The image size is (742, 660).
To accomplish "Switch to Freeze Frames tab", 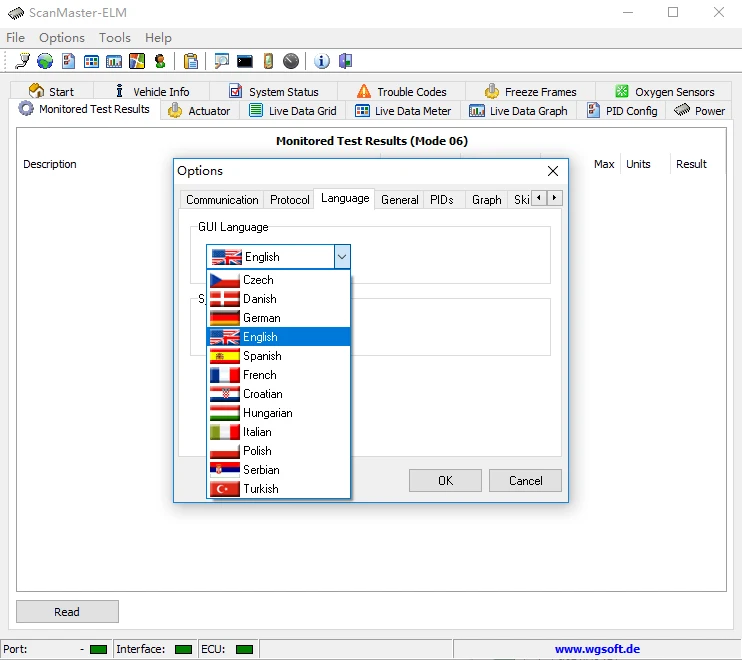I will point(530,91).
